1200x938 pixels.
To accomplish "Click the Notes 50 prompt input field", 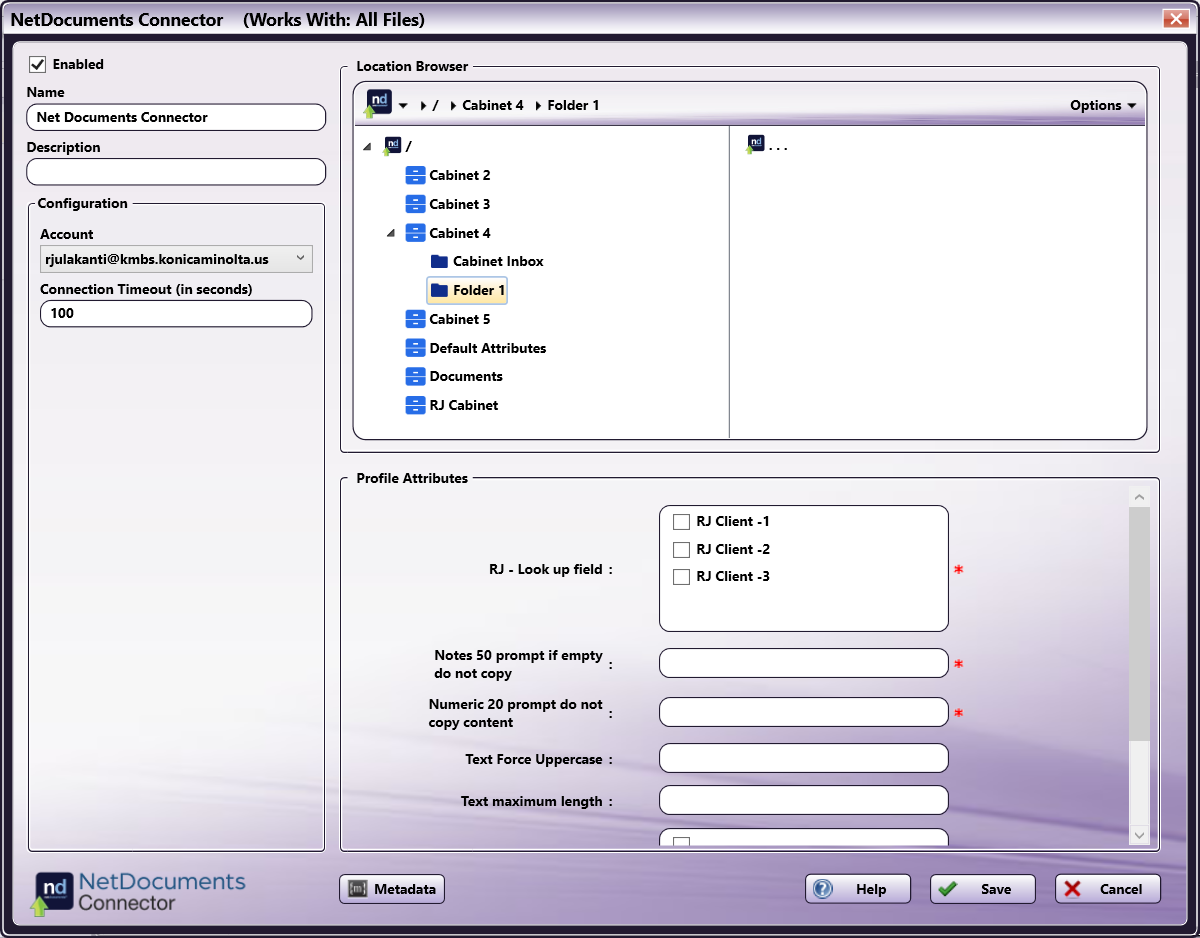I will point(804,663).
